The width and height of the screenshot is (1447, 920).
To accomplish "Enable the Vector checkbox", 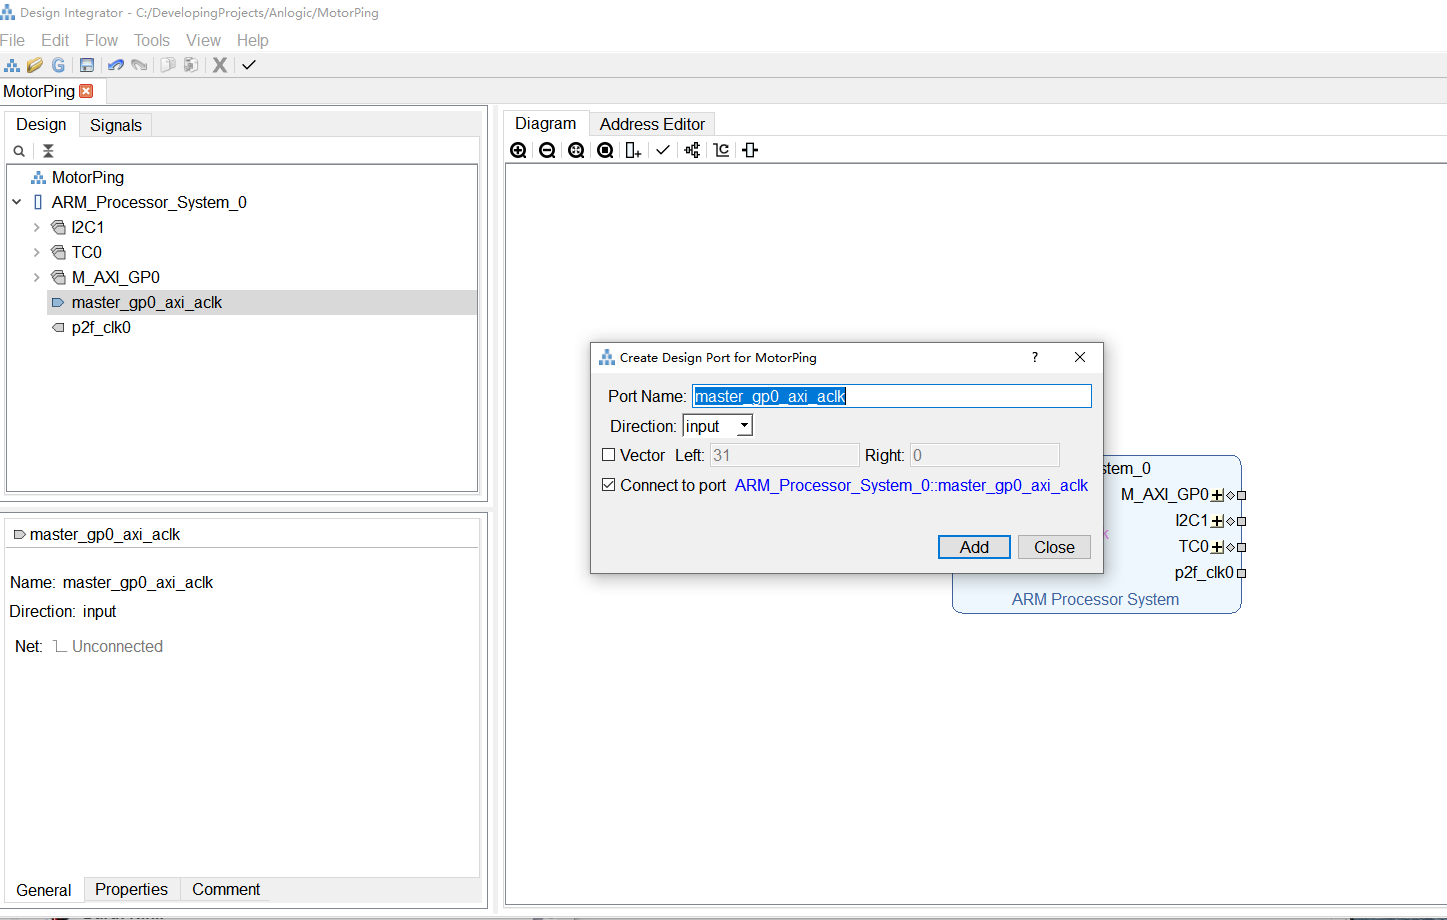I will click(608, 454).
